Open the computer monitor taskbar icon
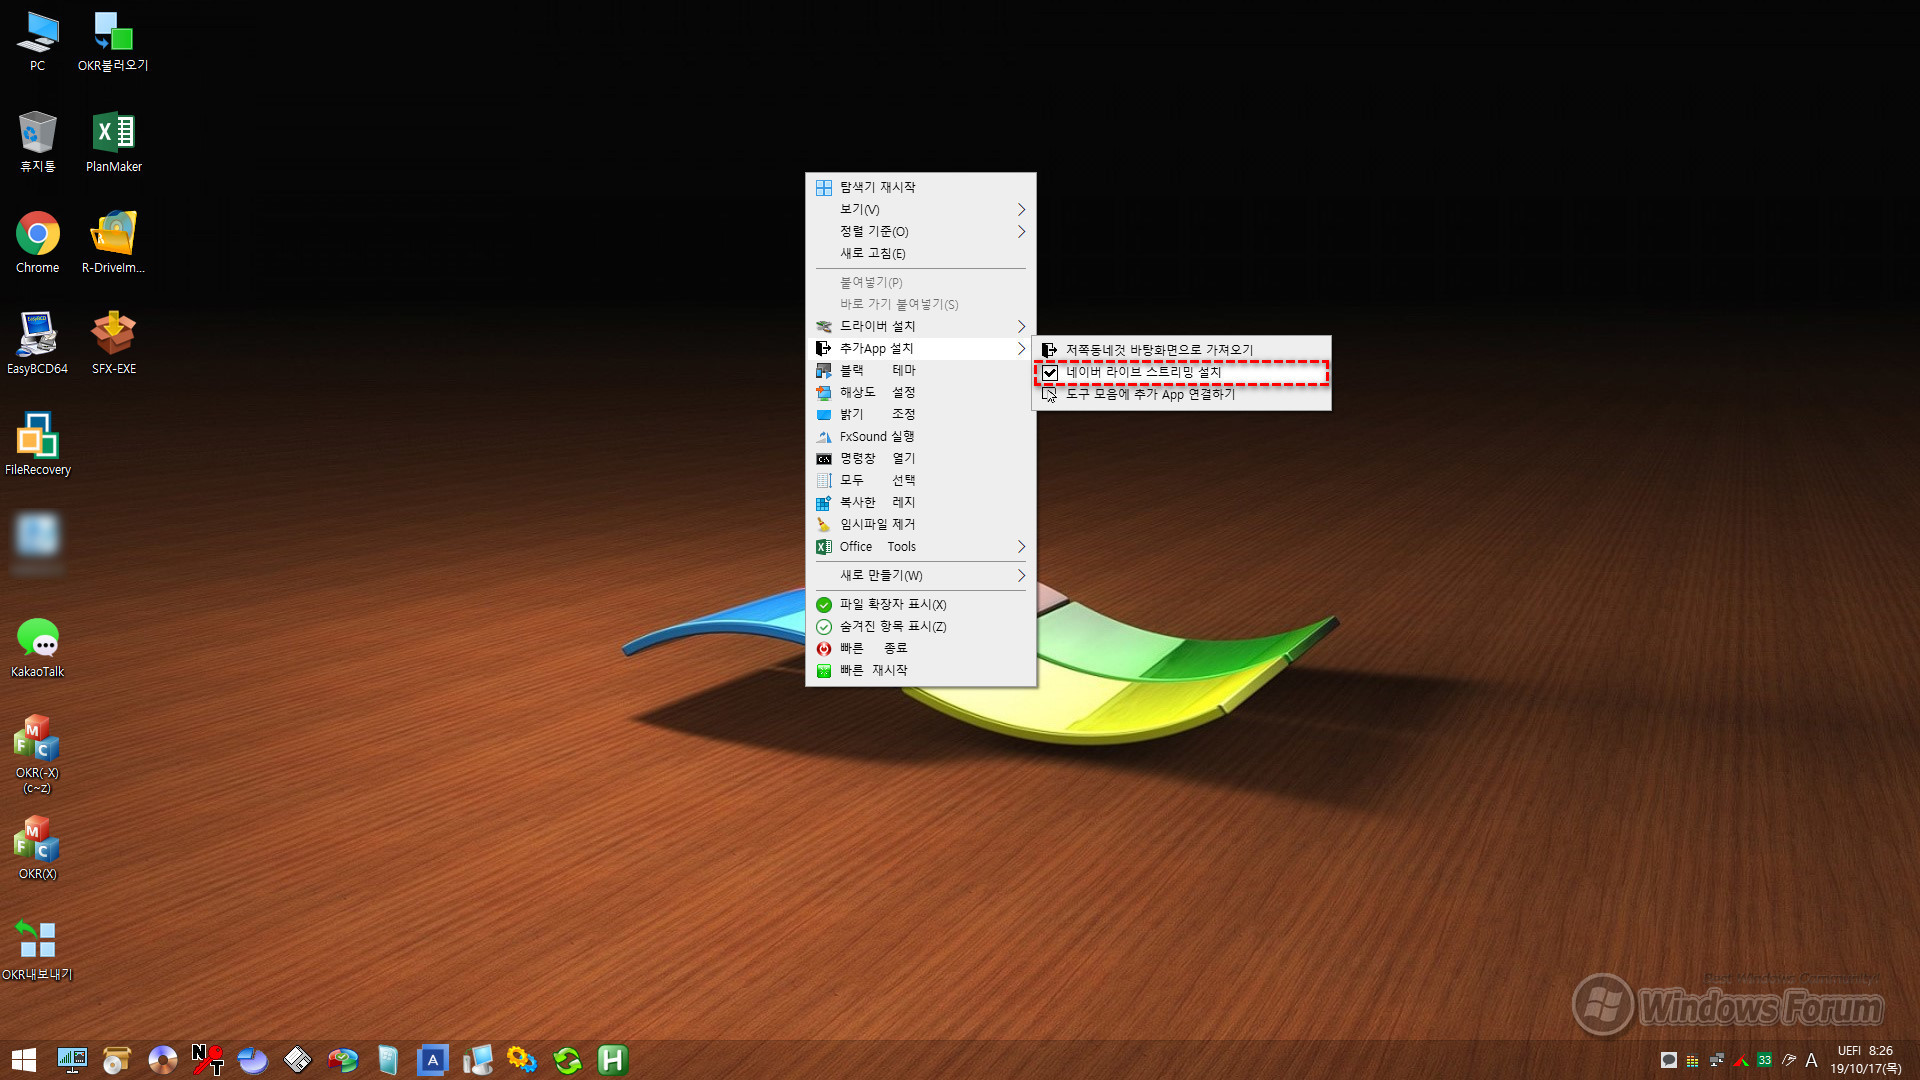 pyautogui.click(x=477, y=1060)
